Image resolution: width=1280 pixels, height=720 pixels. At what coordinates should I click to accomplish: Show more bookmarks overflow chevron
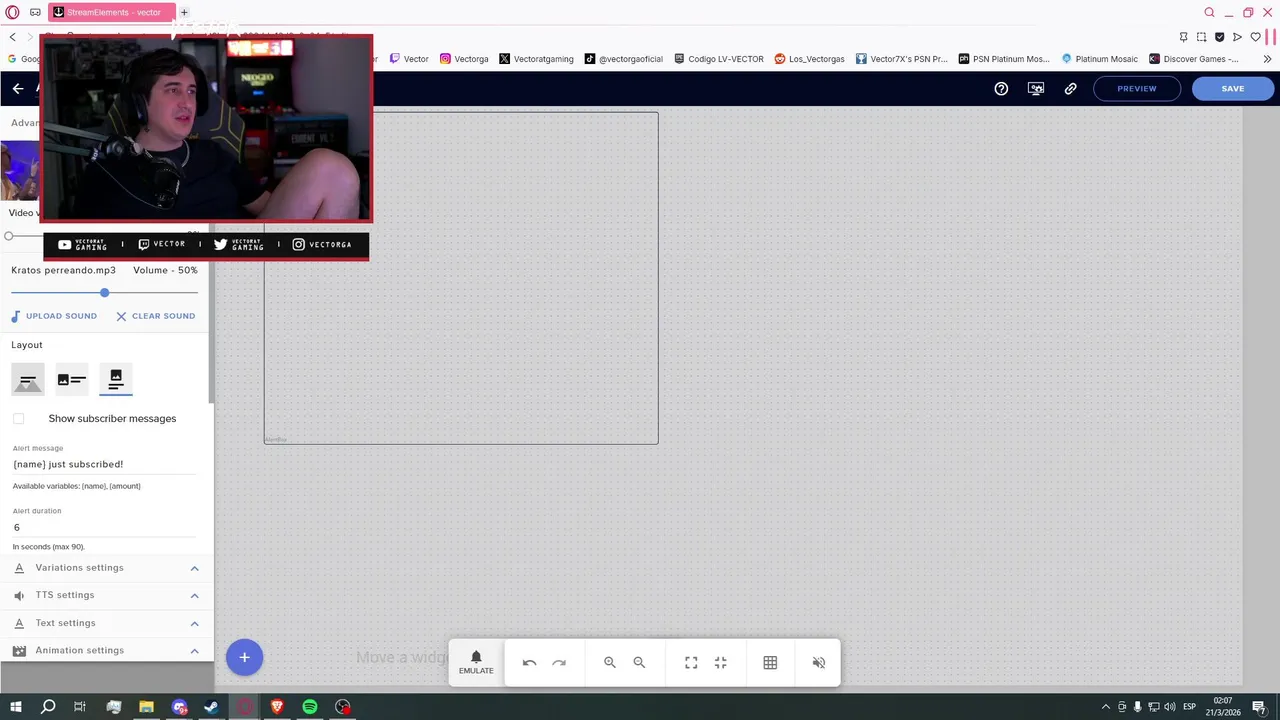point(1268,59)
